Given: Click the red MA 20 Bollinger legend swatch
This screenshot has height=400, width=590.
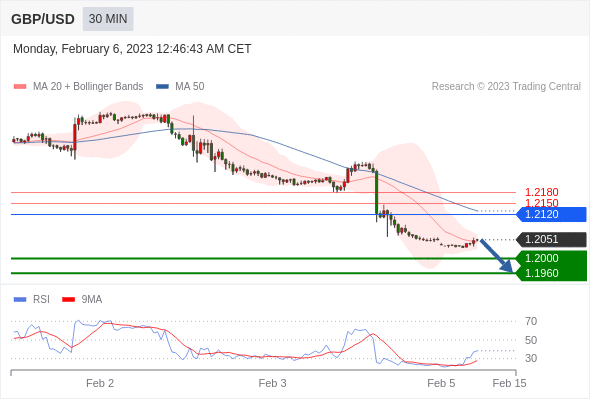Looking at the screenshot, I should 20,87.
